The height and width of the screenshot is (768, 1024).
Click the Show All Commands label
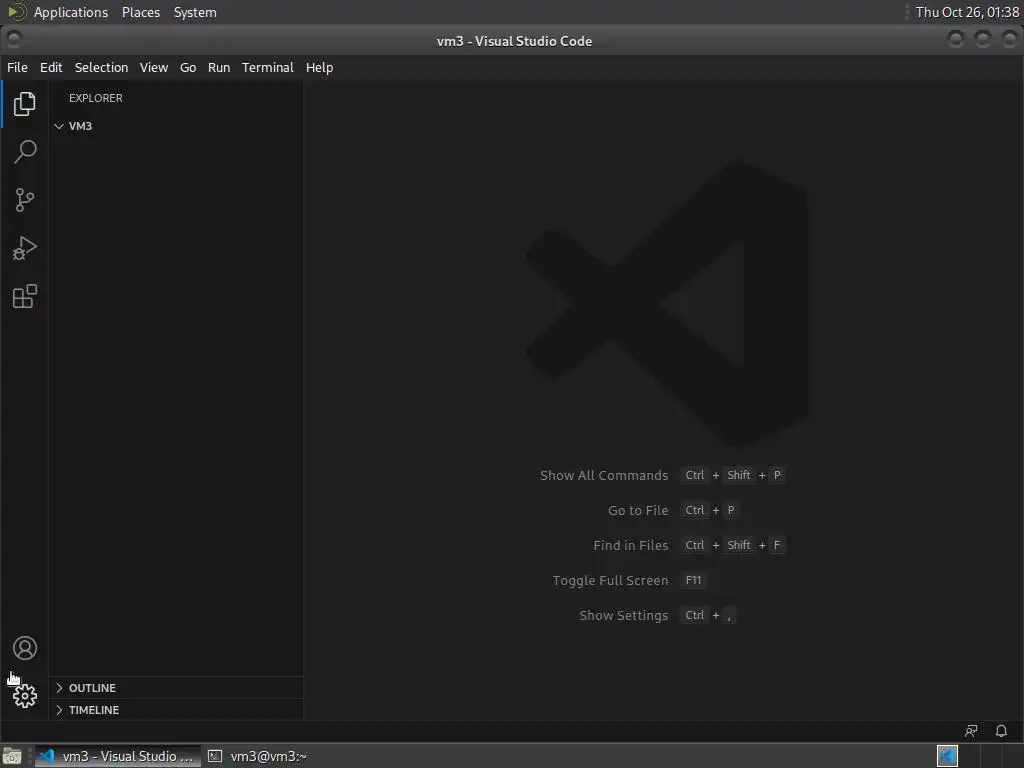(x=604, y=475)
